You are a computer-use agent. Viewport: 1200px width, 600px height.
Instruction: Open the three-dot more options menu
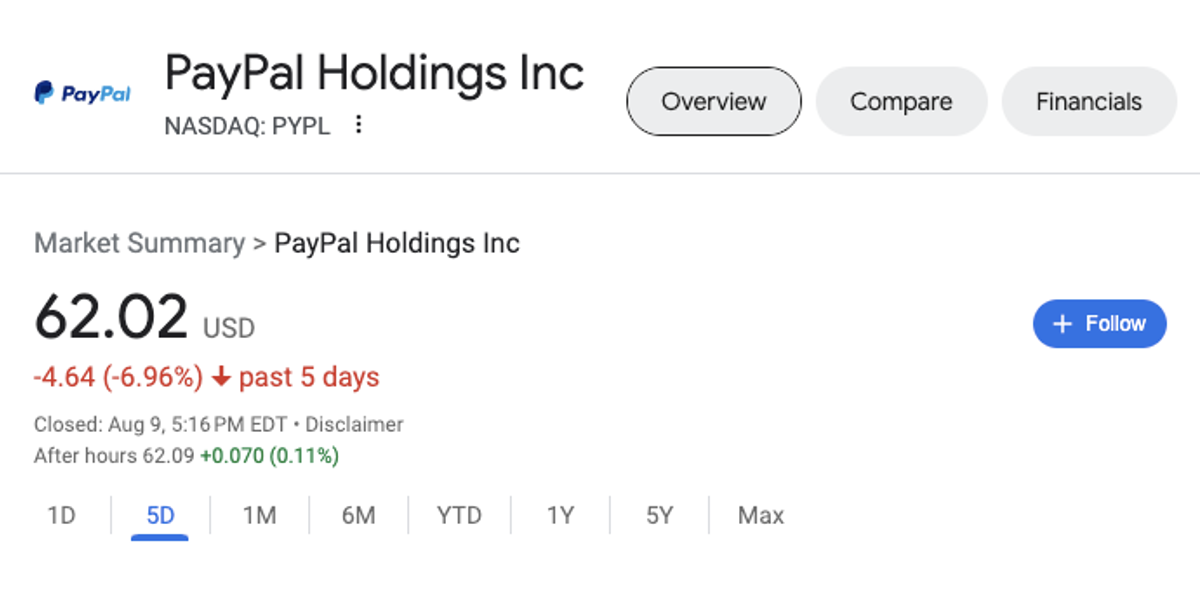coord(359,125)
